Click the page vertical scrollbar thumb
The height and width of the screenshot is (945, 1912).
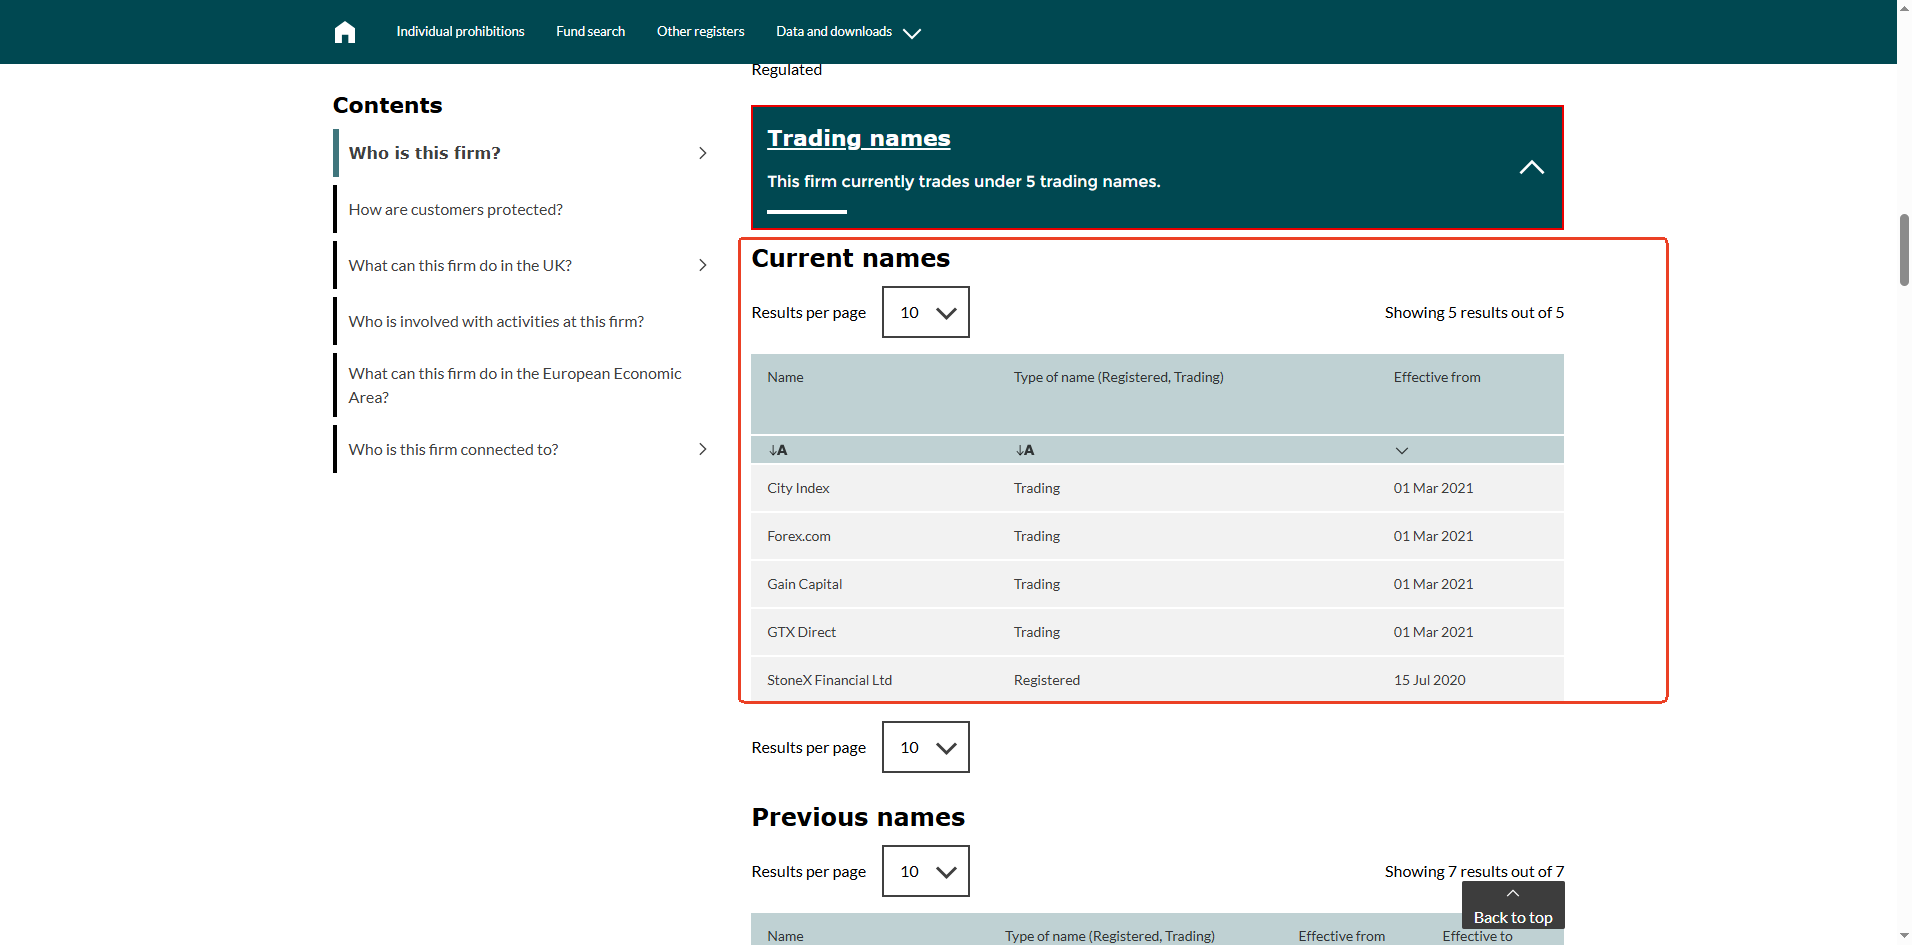pyautogui.click(x=1904, y=250)
